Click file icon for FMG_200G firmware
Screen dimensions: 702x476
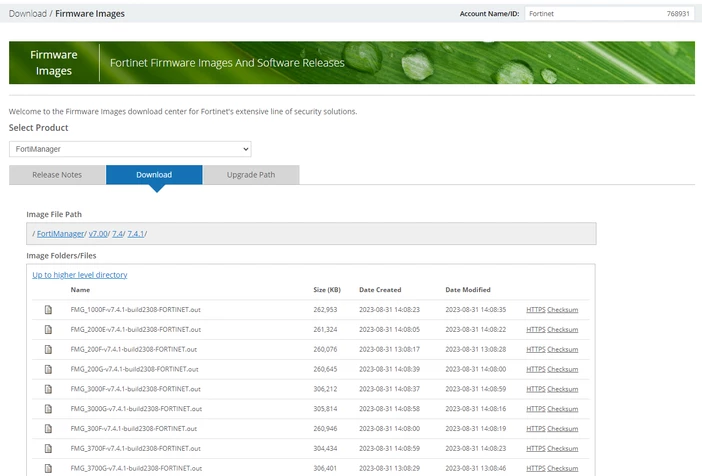pyautogui.click(x=48, y=369)
